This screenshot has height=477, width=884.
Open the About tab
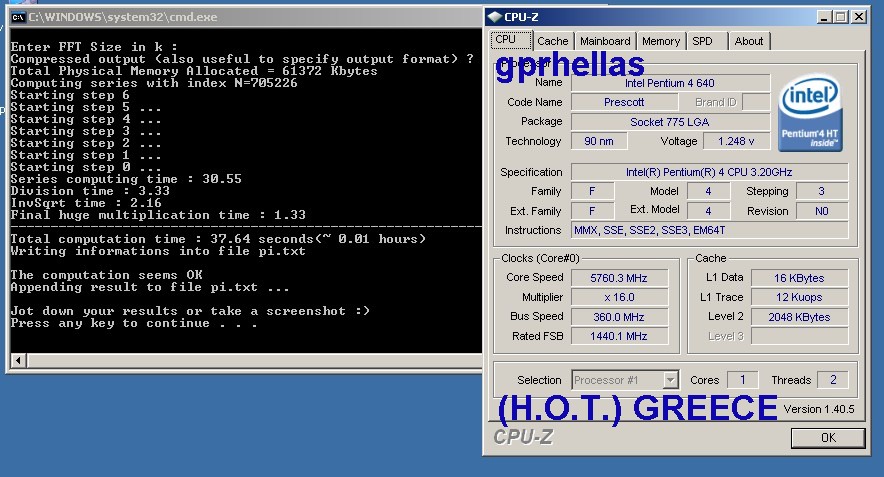tap(749, 41)
